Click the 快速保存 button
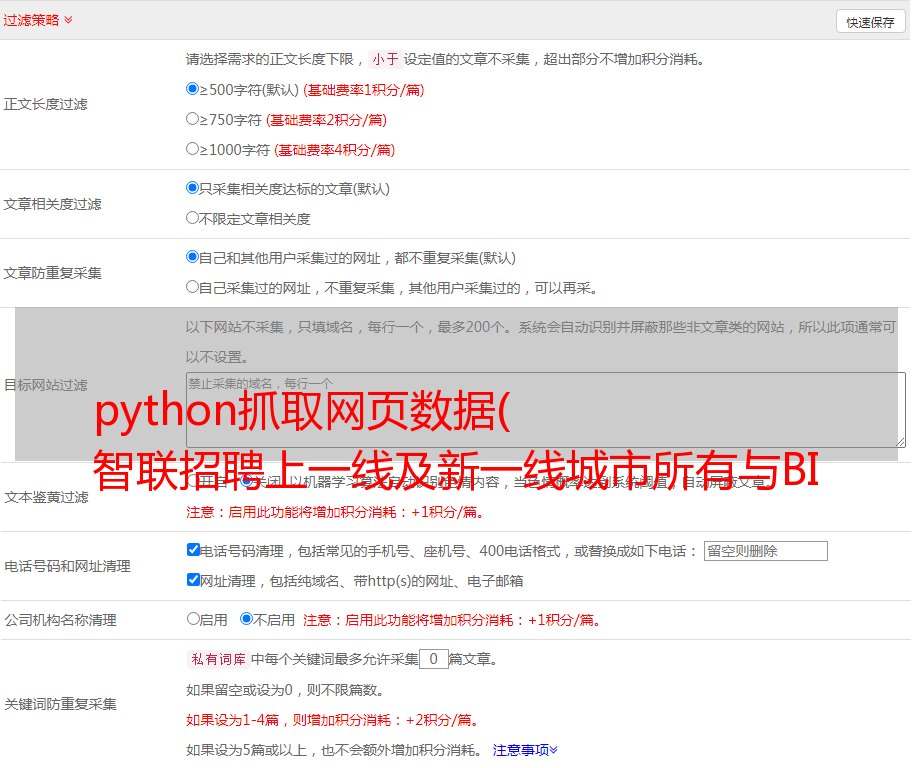Image resolution: width=912 pixels, height=768 pixels. 870,22
